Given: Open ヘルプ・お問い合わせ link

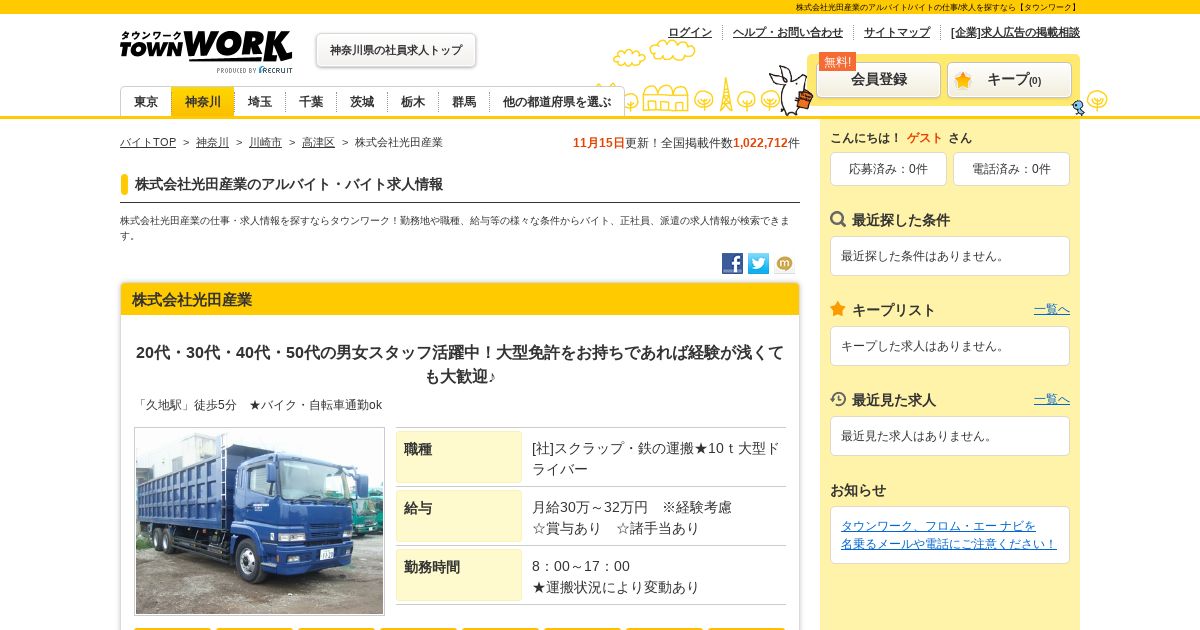Looking at the screenshot, I should click(788, 32).
